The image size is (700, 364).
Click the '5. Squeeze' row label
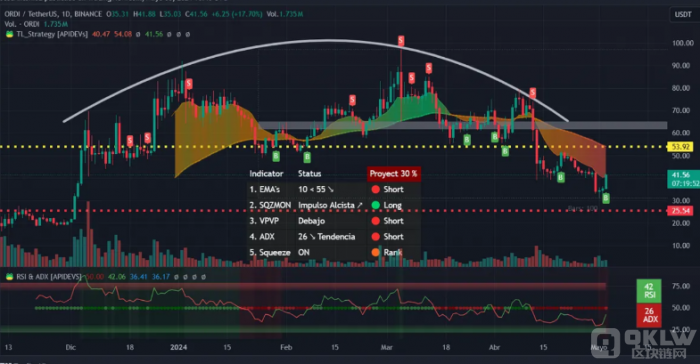[x=270, y=253]
